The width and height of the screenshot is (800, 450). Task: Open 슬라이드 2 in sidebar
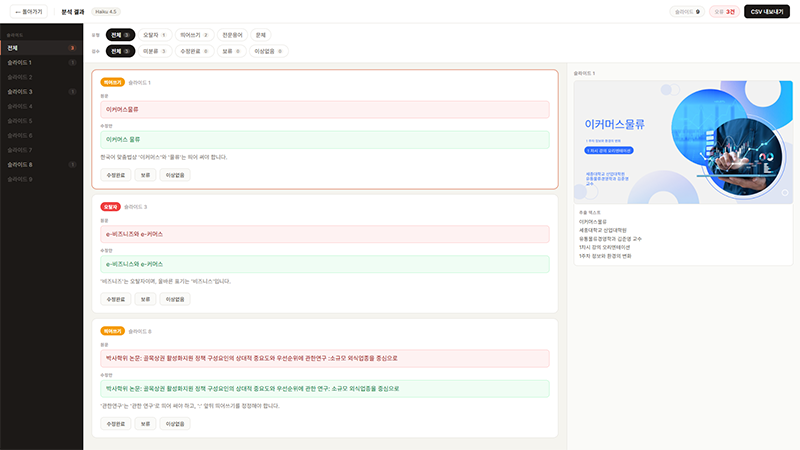pyautogui.click(x=41, y=77)
